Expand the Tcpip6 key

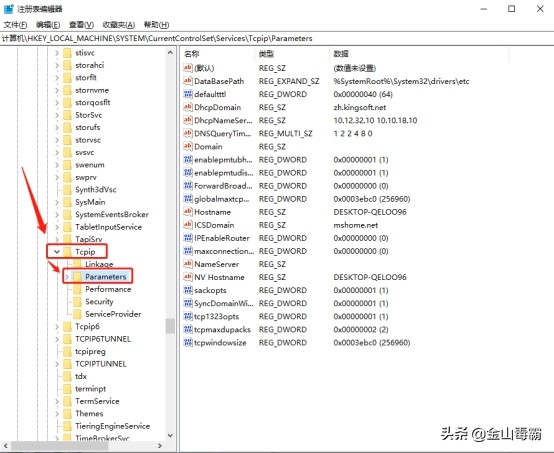click(x=57, y=326)
